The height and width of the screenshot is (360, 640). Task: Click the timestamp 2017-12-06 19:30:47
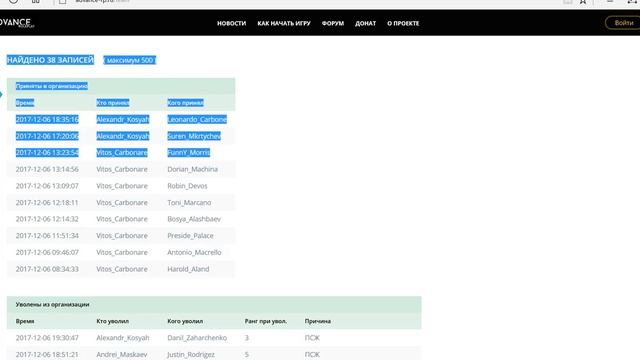[x=47, y=338]
